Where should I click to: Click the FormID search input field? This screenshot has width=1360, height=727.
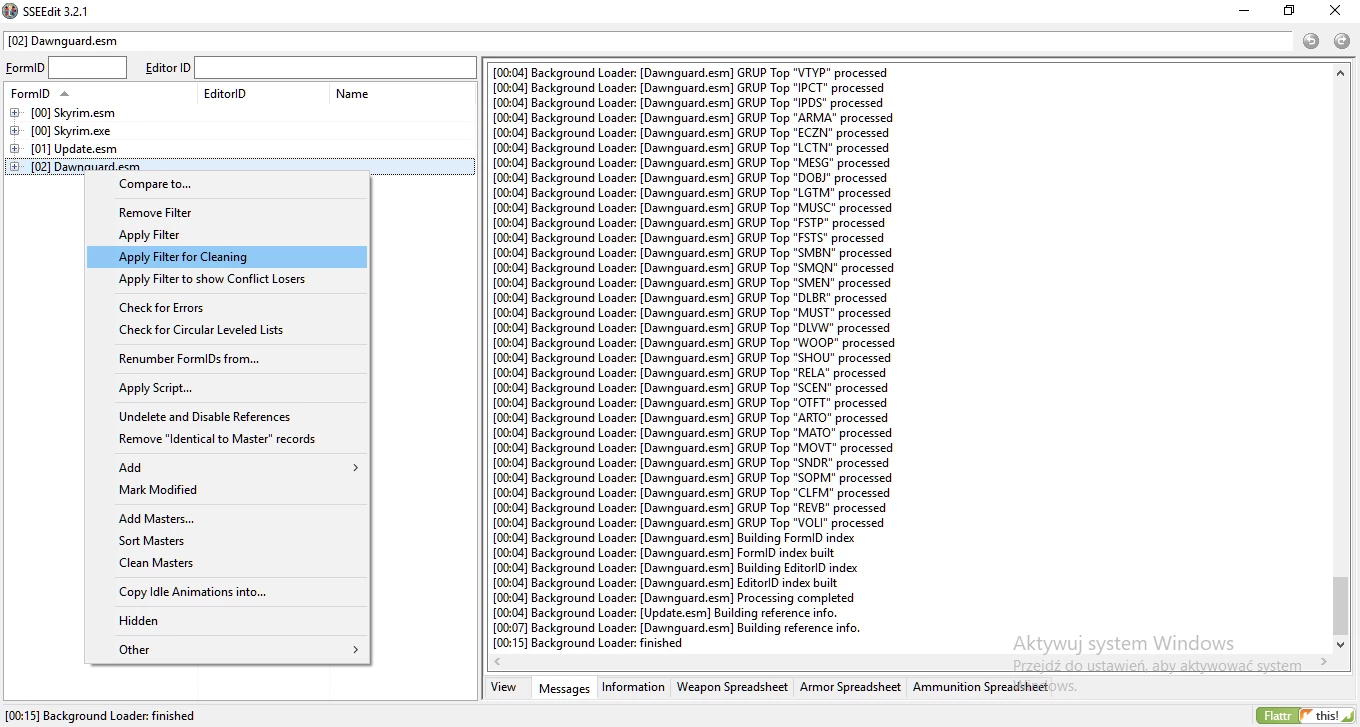[87, 68]
